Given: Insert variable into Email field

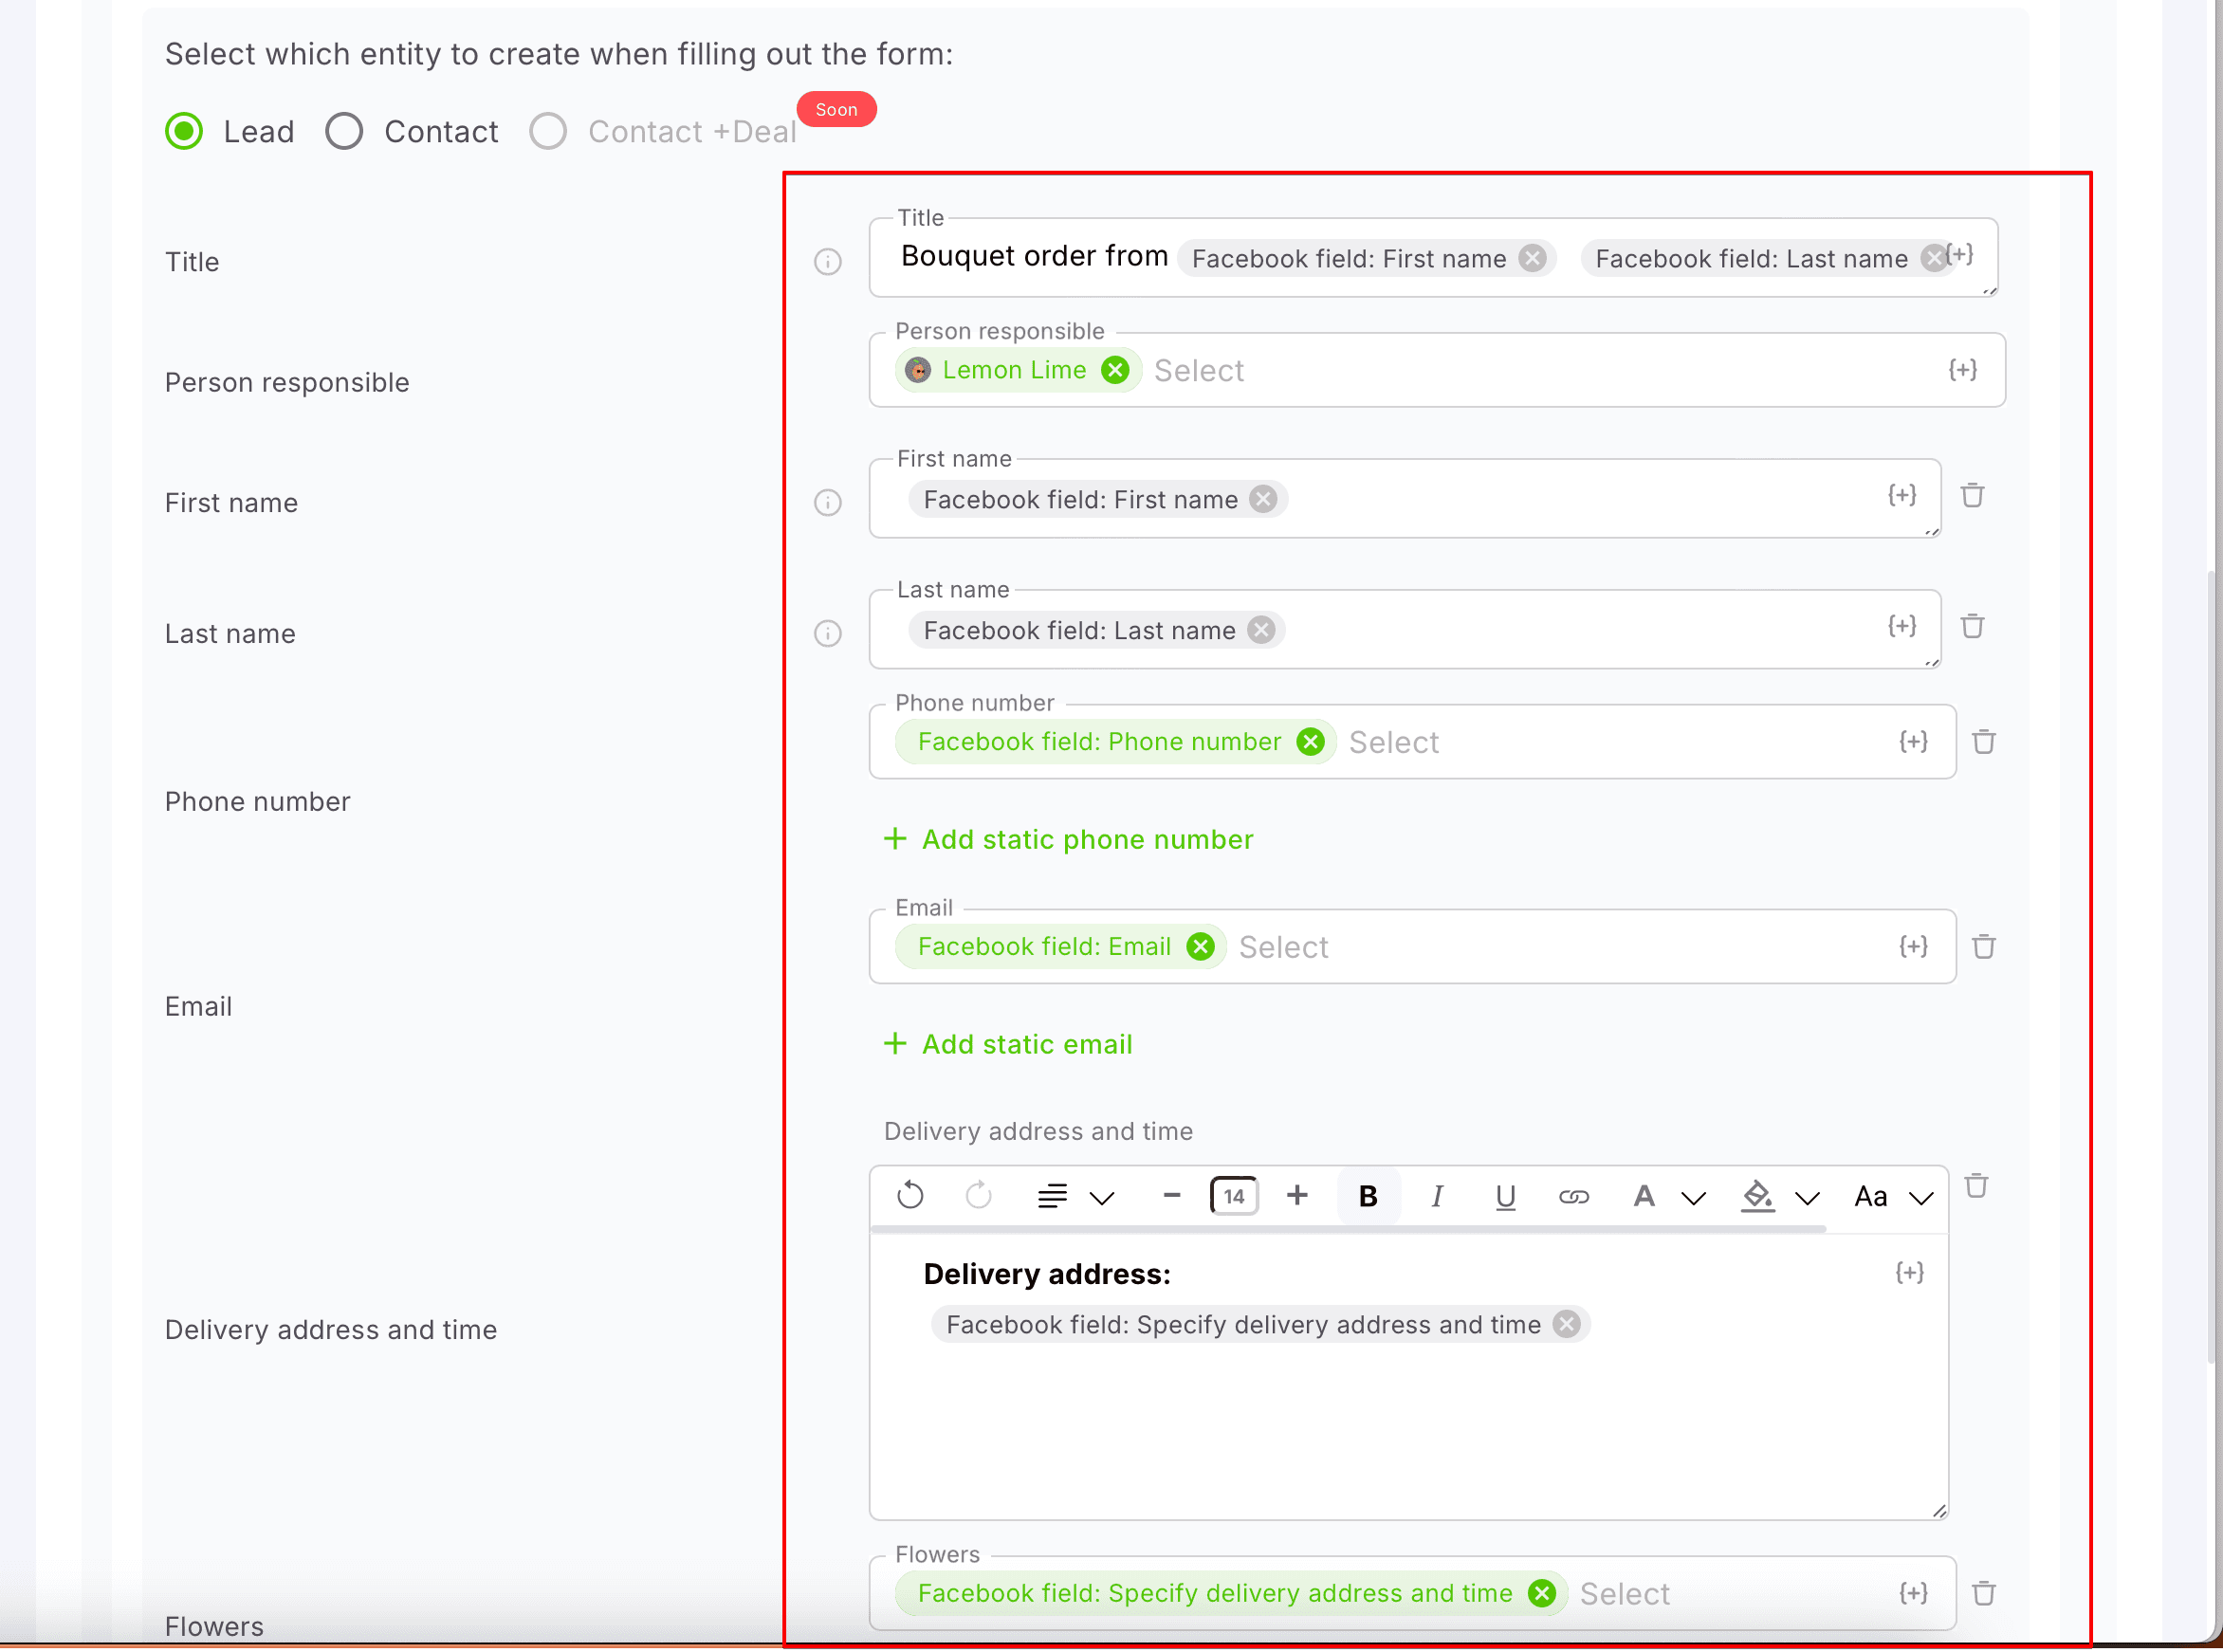Looking at the screenshot, I should (1913, 946).
